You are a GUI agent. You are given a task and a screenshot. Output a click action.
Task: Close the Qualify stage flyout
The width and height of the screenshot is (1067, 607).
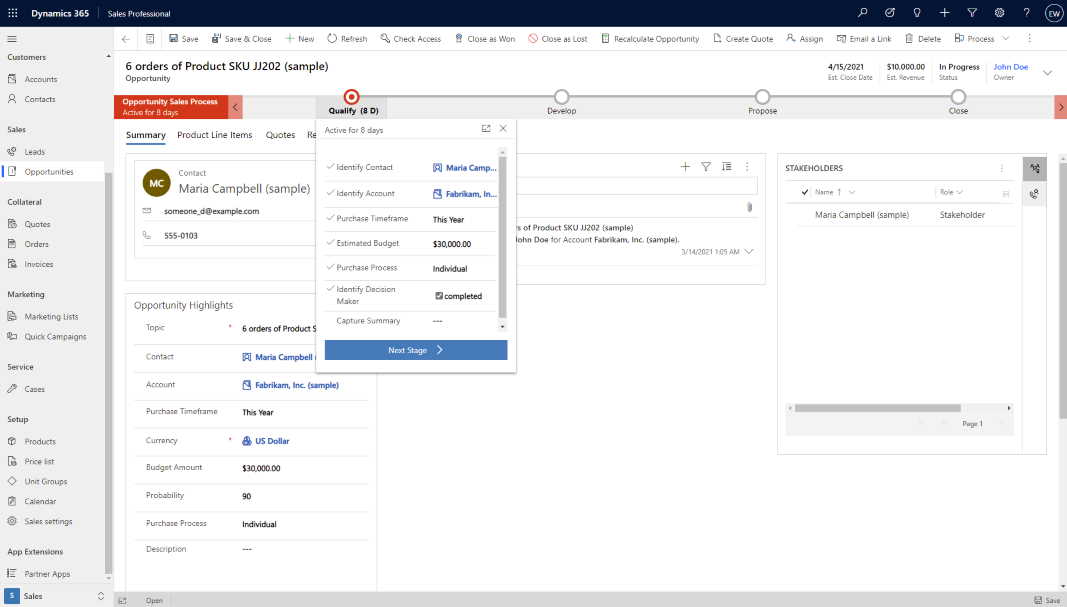point(503,128)
